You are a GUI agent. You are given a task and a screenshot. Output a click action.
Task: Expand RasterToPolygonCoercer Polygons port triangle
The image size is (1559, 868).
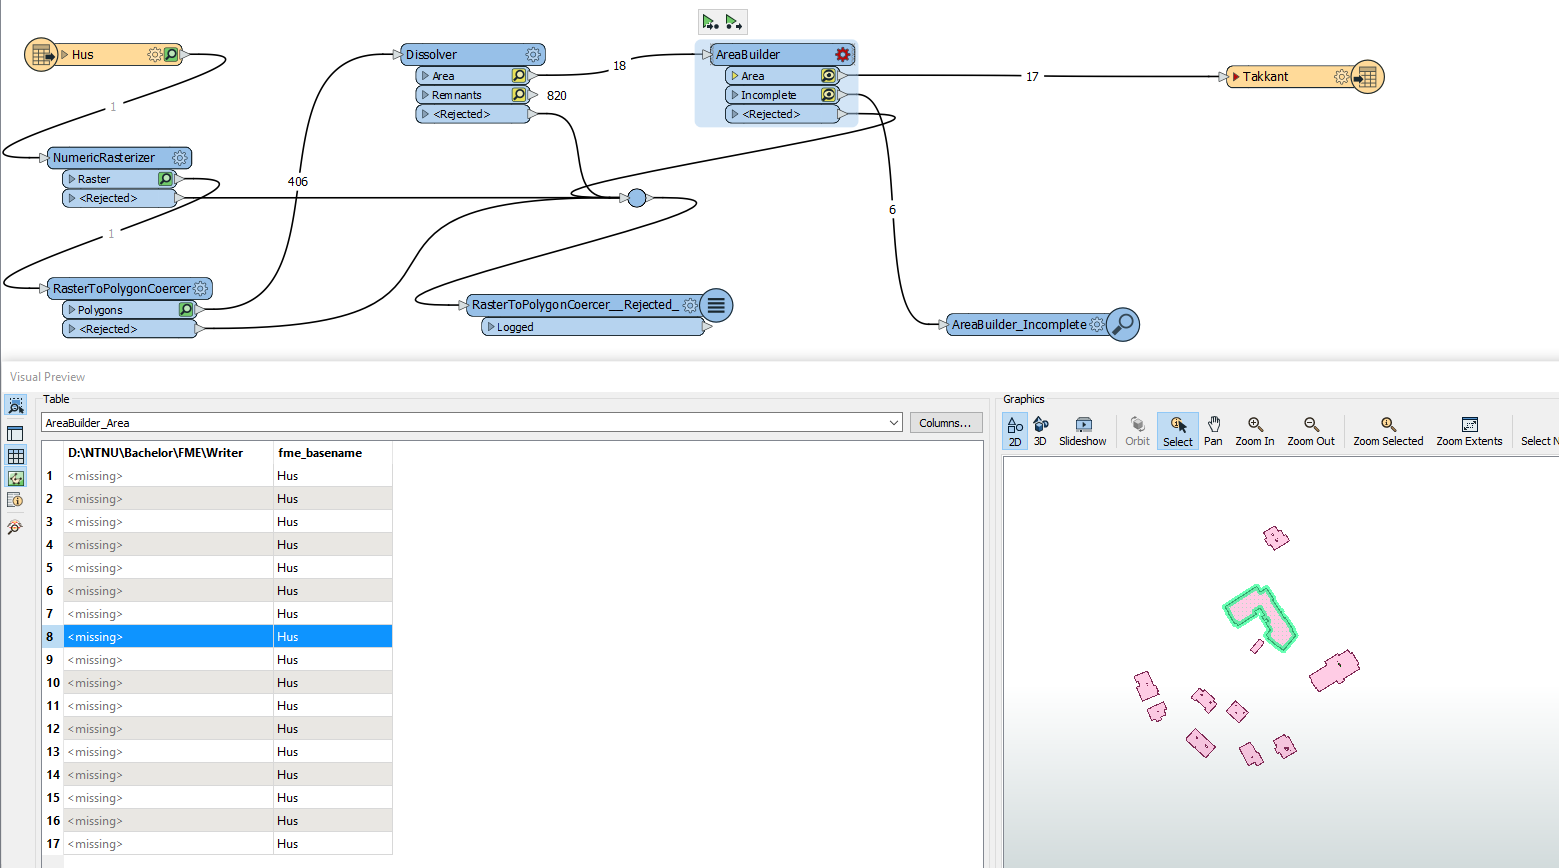71,310
